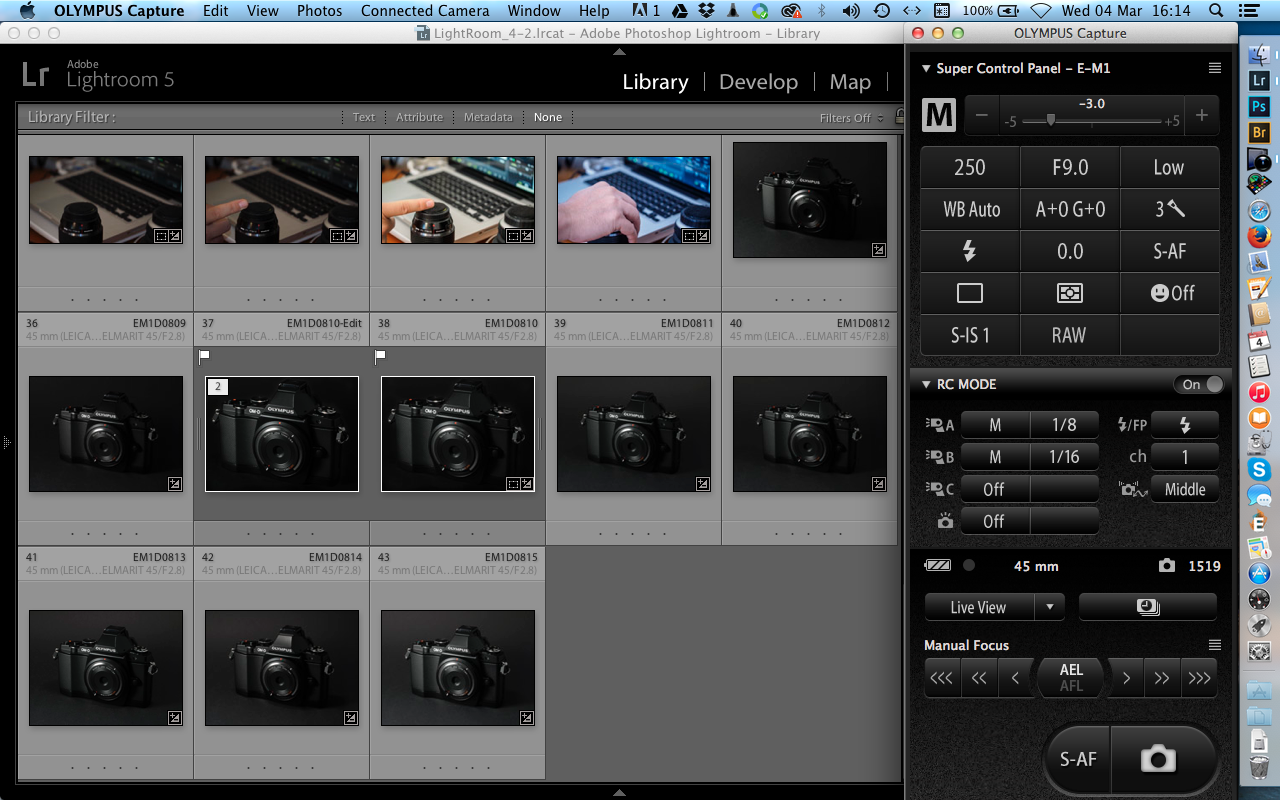
Task: Expand the Lightroom left panel arrow
Action: (5, 441)
